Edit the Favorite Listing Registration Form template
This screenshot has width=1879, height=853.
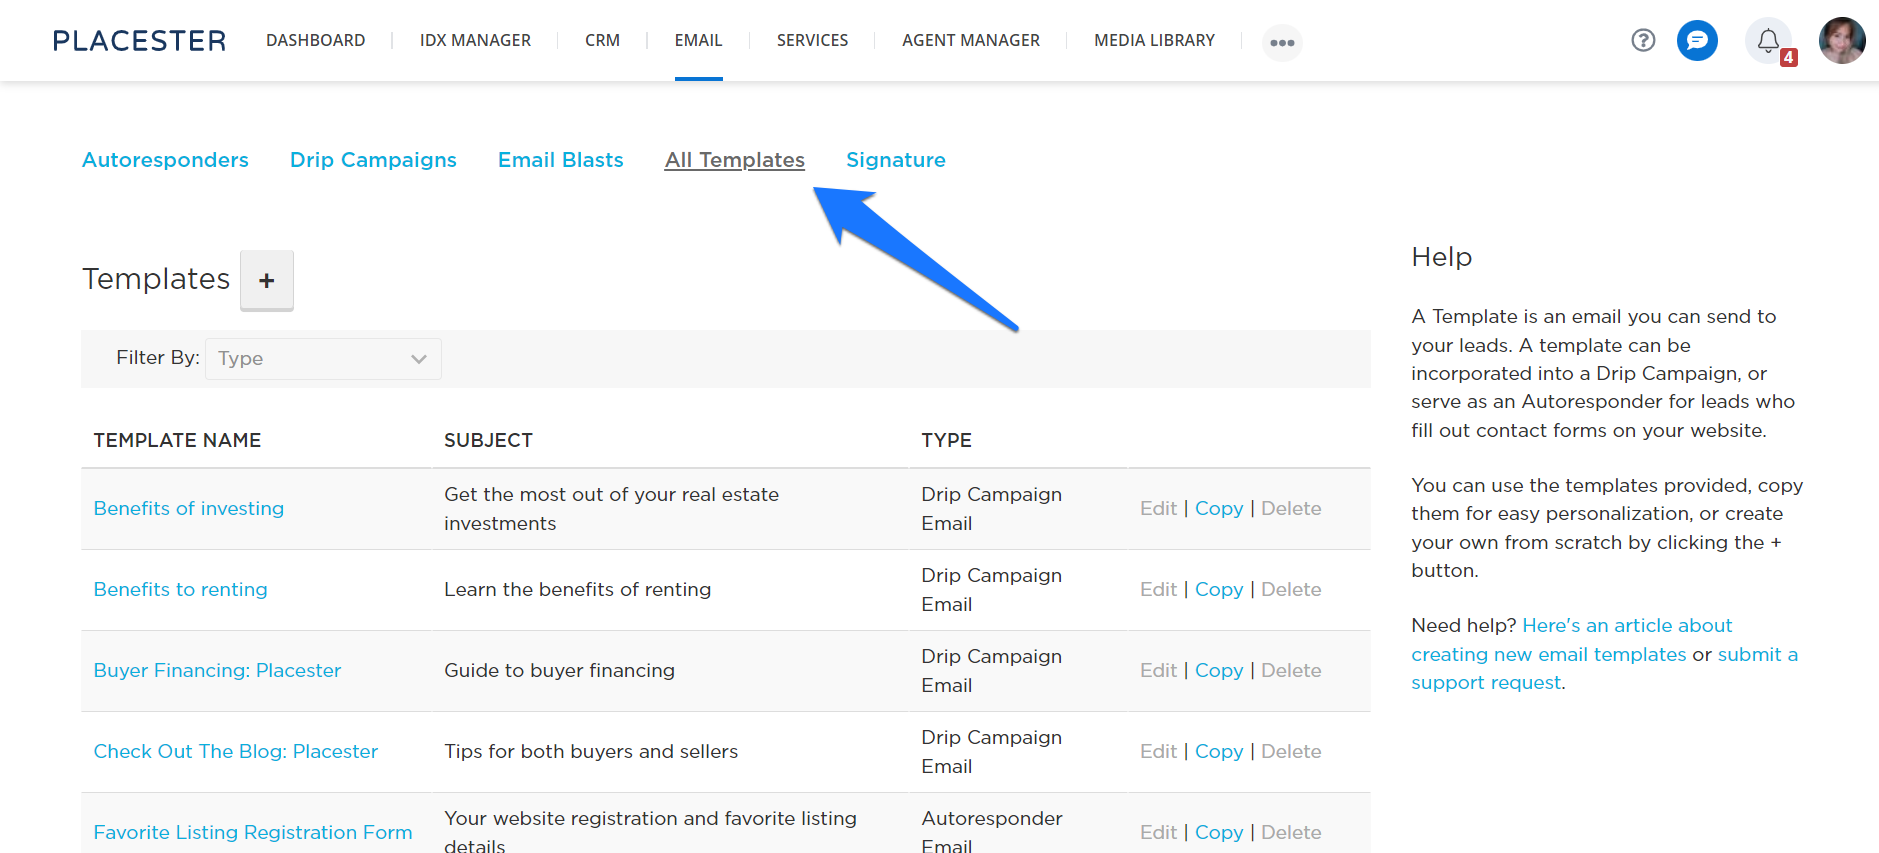coord(1158,832)
